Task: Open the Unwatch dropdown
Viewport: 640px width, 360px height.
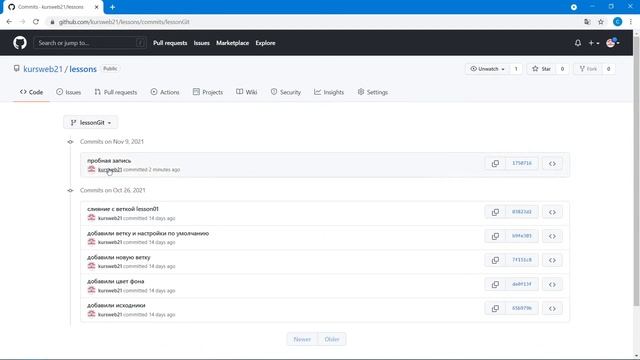Action: tap(487, 69)
